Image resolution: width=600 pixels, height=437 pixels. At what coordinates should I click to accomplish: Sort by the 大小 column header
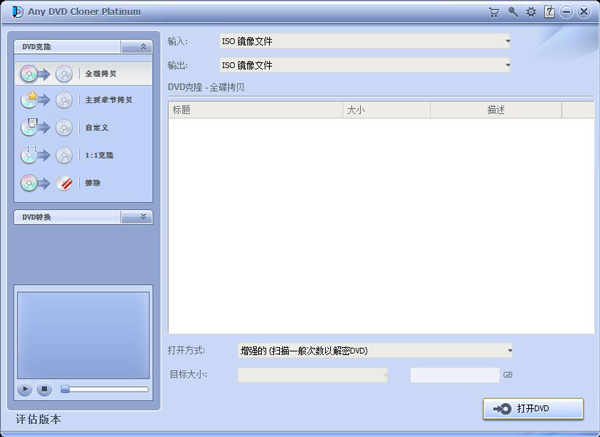click(386, 110)
